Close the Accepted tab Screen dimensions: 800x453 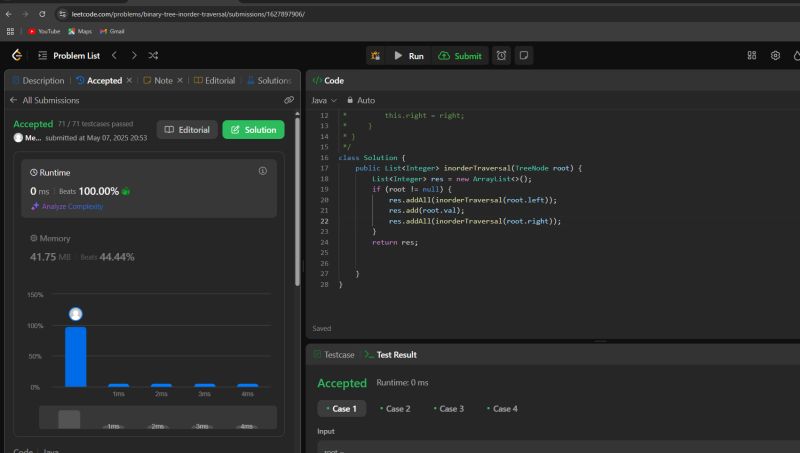coord(129,80)
